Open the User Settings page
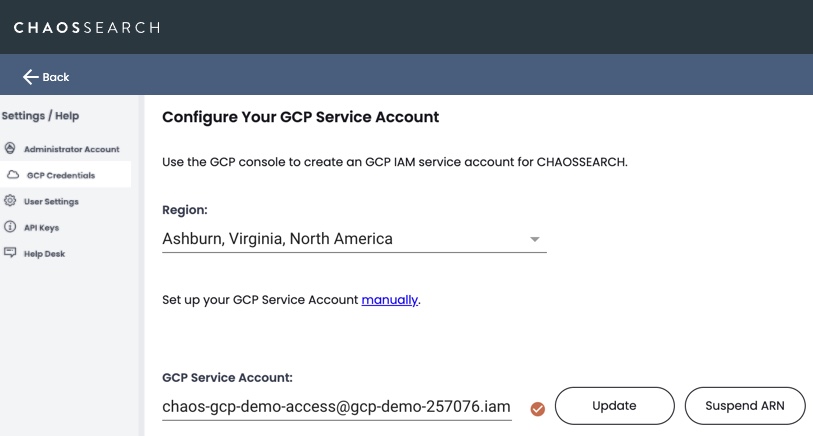The height and width of the screenshot is (436, 813). (51, 202)
